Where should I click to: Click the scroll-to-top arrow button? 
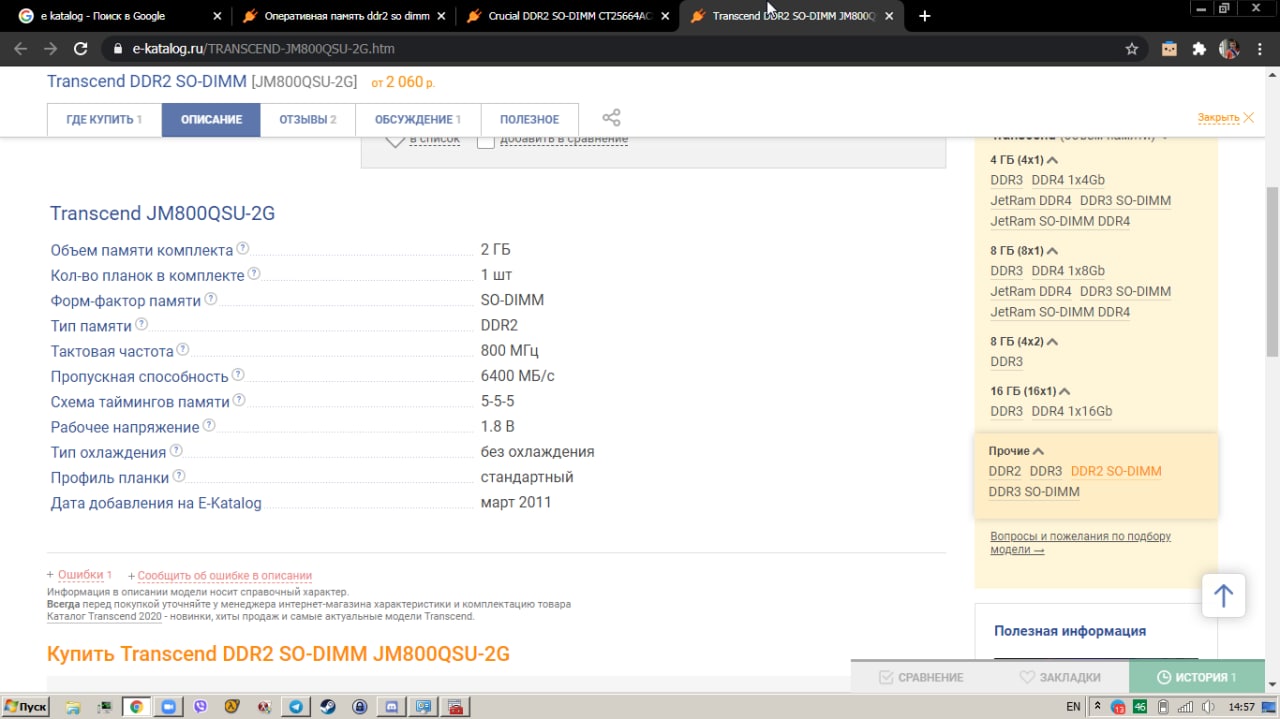pyautogui.click(x=1223, y=597)
